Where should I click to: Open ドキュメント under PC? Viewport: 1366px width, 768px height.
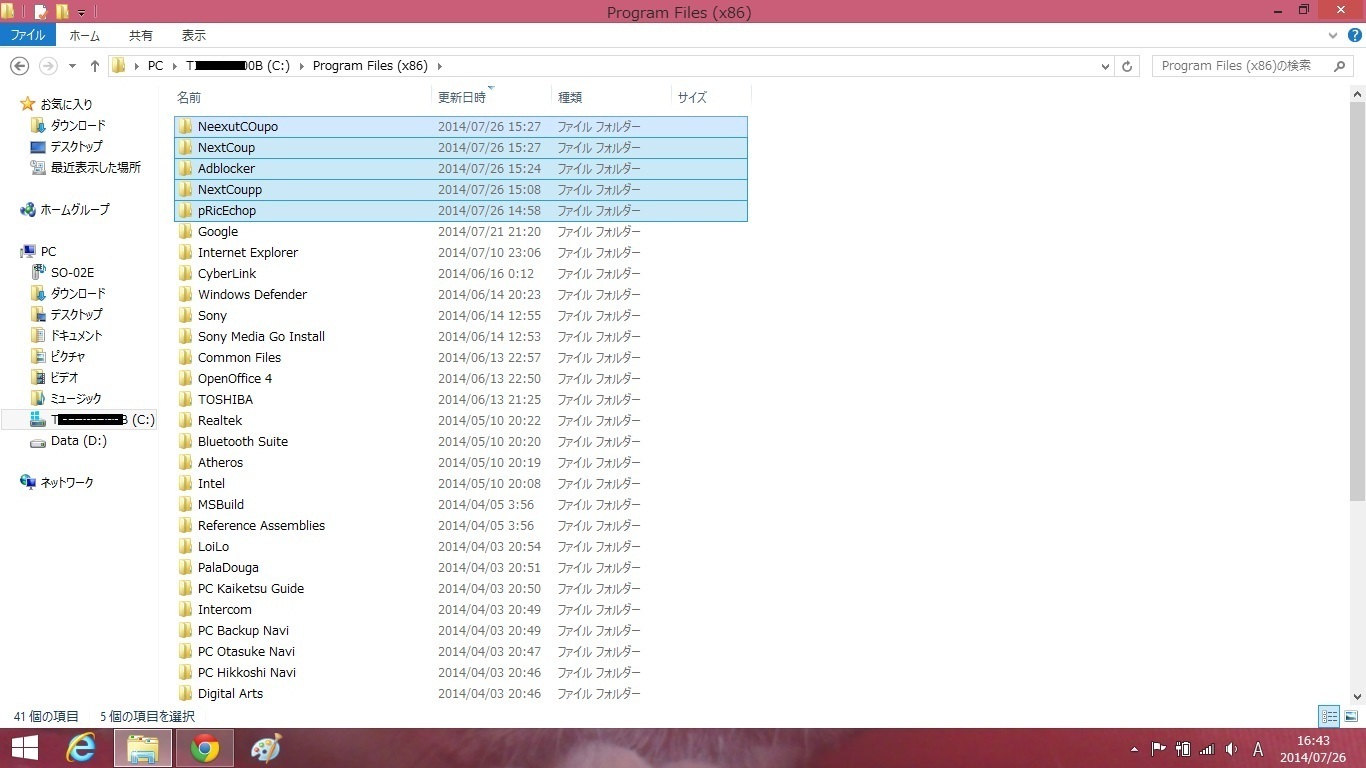coord(76,335)
